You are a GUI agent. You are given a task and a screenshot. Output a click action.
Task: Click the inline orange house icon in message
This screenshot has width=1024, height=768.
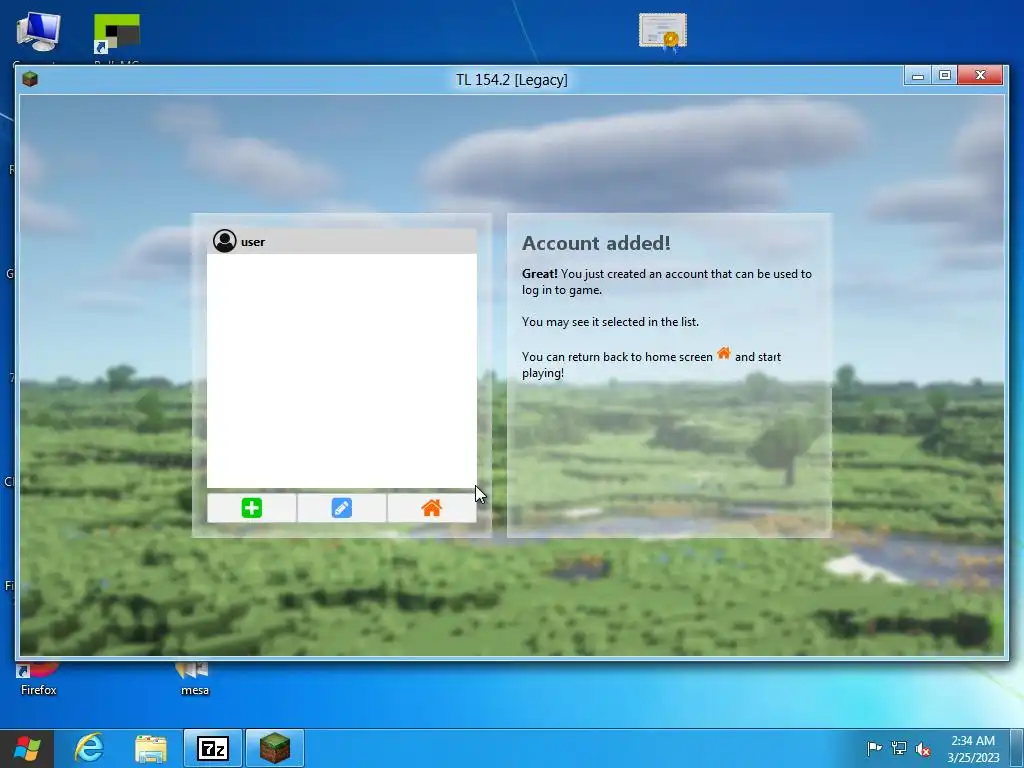click(x=724, y=353)
